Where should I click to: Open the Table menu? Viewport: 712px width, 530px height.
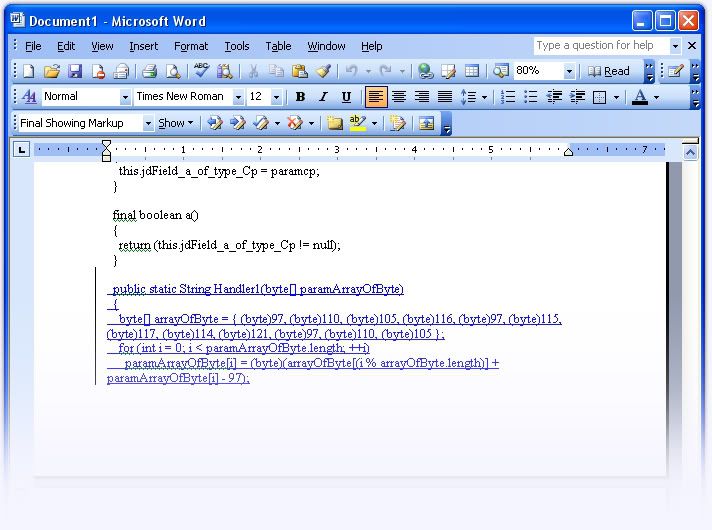pos(278,46)
